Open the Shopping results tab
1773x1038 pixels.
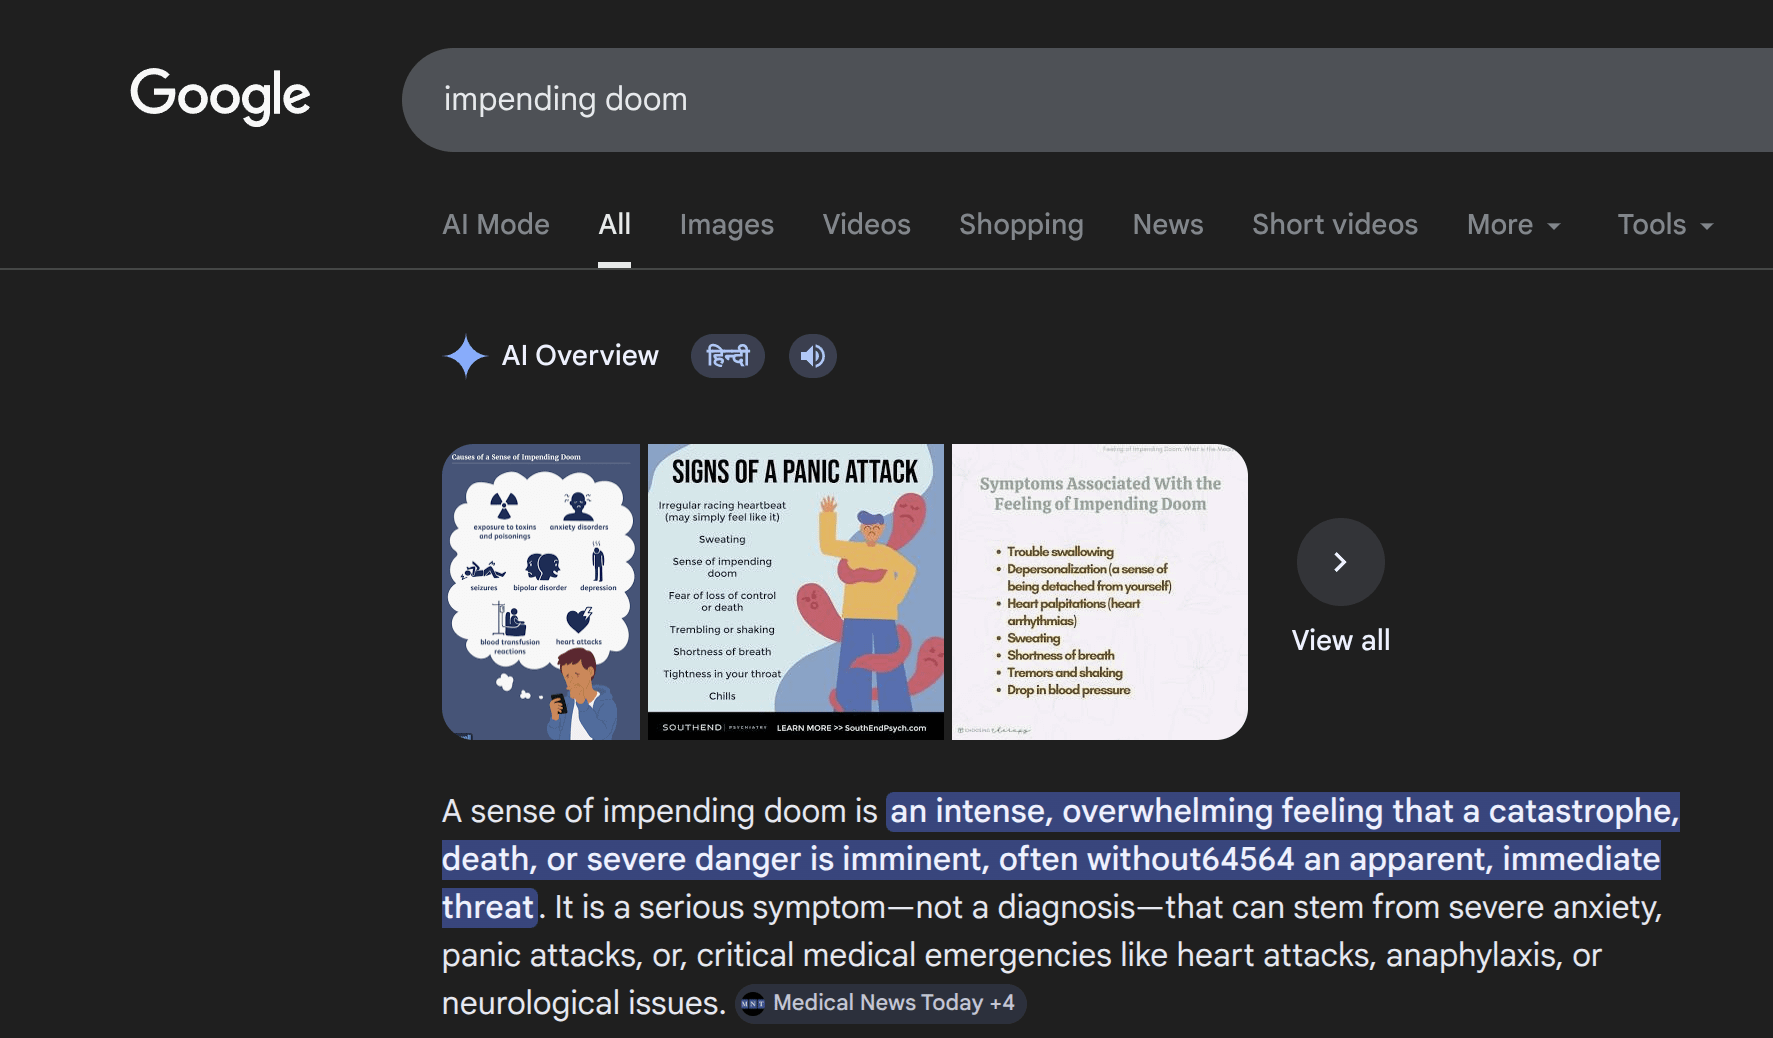[1021, 225]
